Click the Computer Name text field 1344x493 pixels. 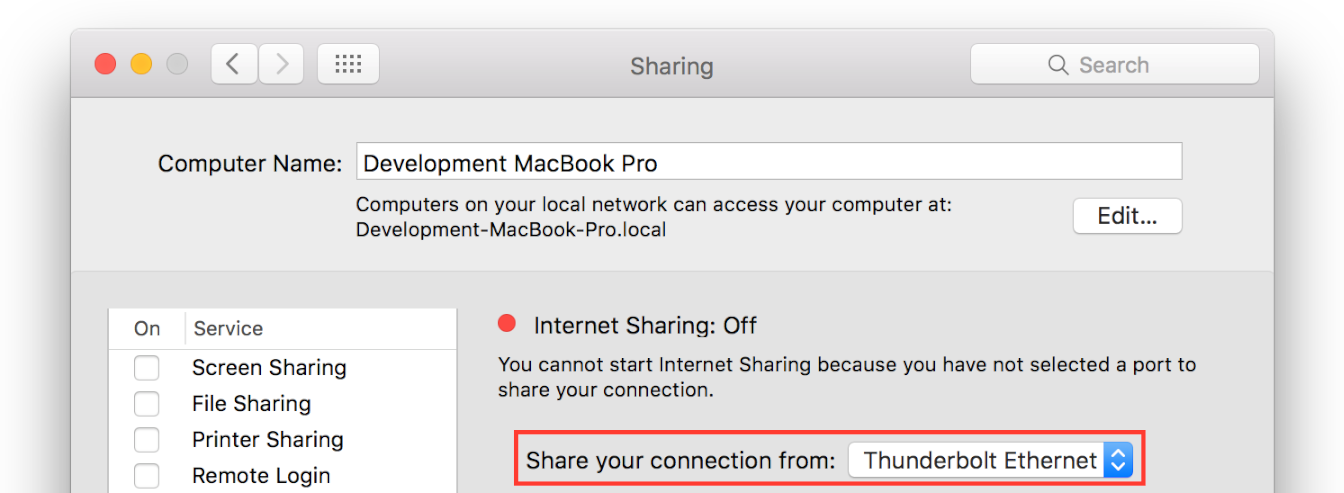[768, 162]
